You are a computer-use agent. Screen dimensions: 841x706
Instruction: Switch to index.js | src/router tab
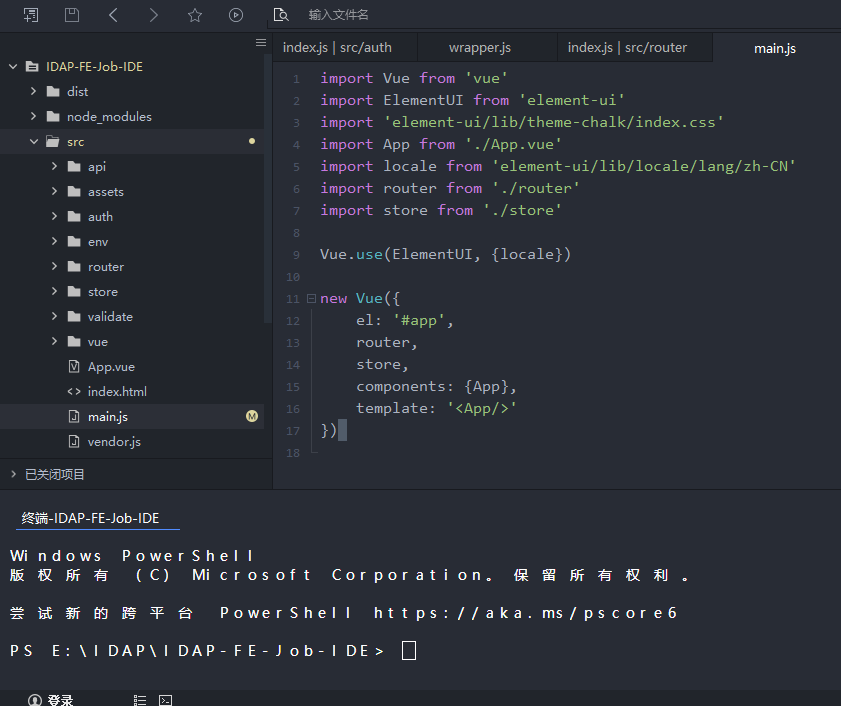(635, 48)
